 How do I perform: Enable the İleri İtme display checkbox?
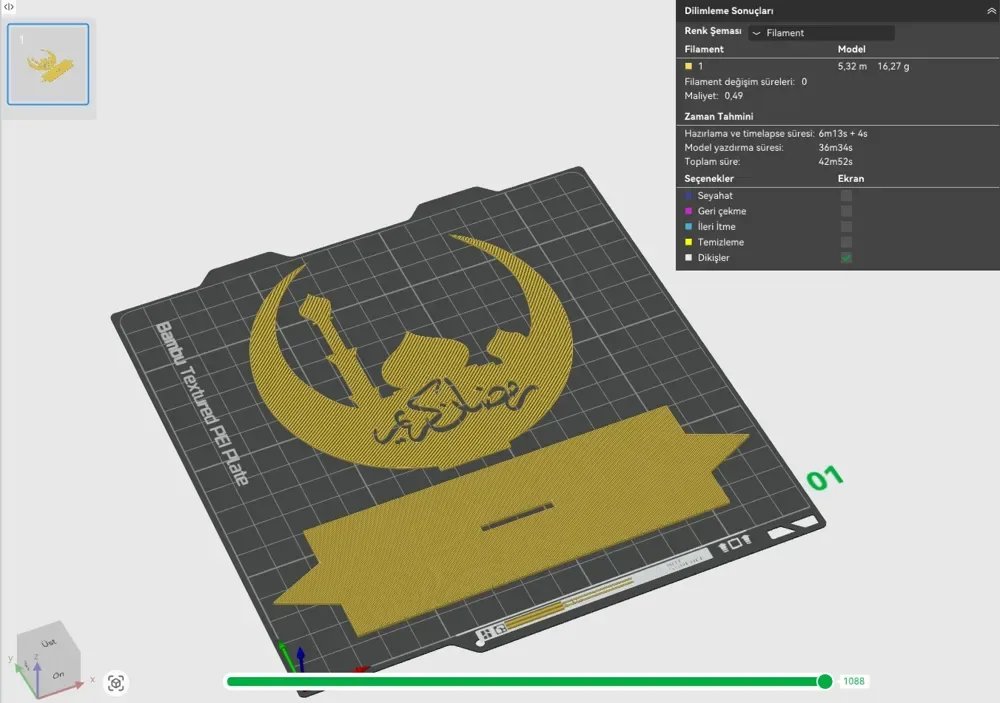tap(846, 226)
